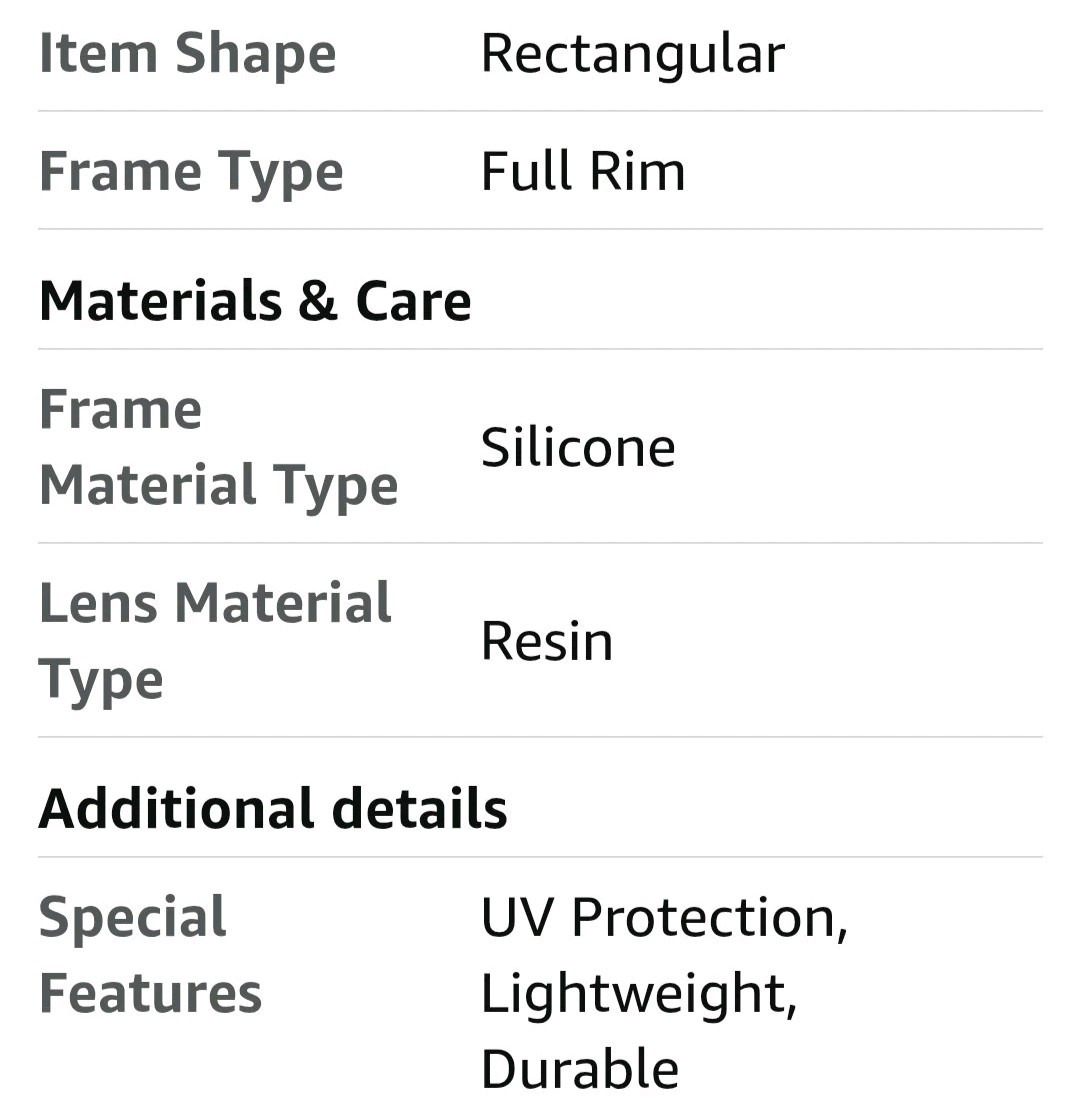
Task: Click the word Materials in section heading
Action: [x=160, y=300]
